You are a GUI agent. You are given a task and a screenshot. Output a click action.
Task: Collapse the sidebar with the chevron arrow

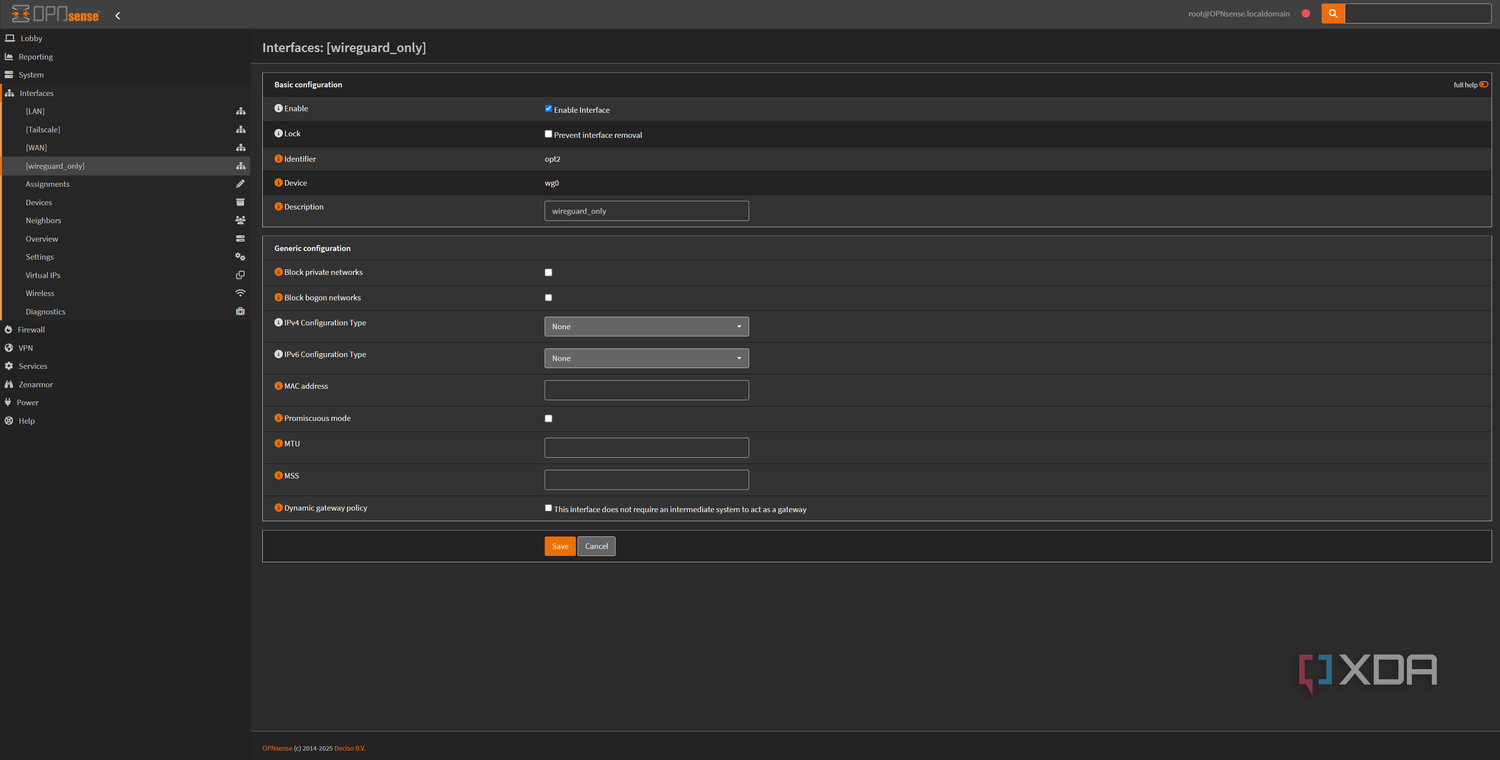[x=118, y=15]
